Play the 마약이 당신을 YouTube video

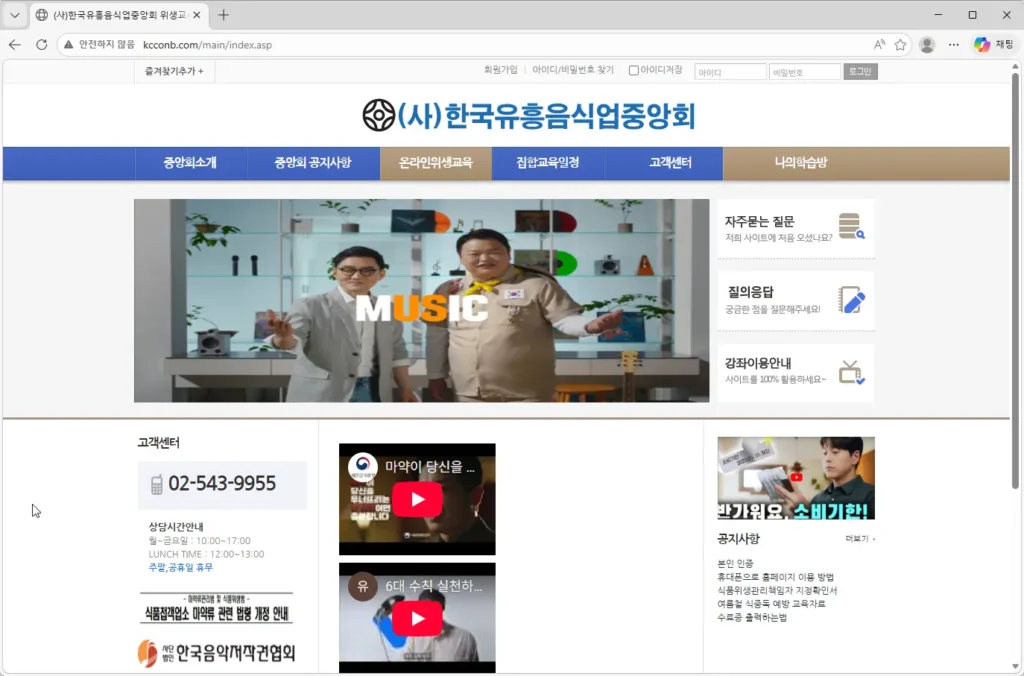click(417, 499)
